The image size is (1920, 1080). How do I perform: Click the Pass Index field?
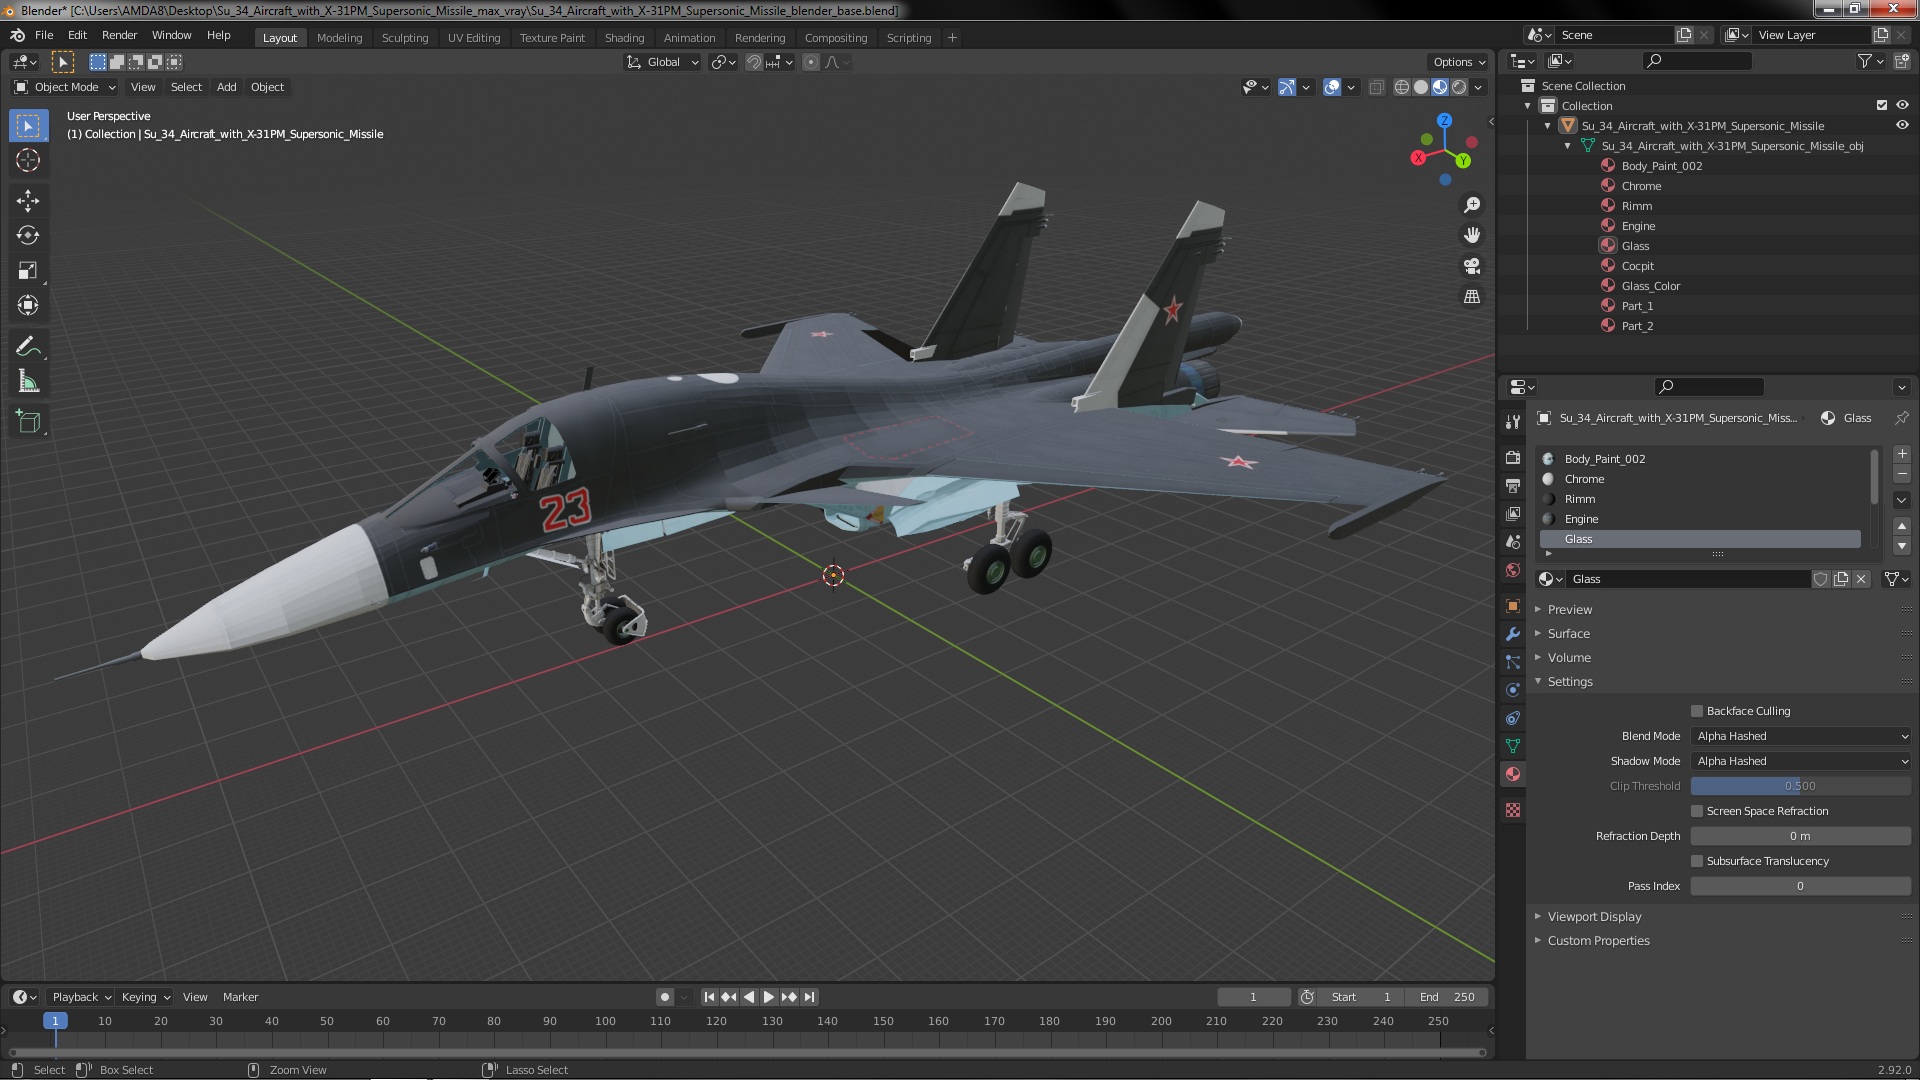pos(1801,886)
